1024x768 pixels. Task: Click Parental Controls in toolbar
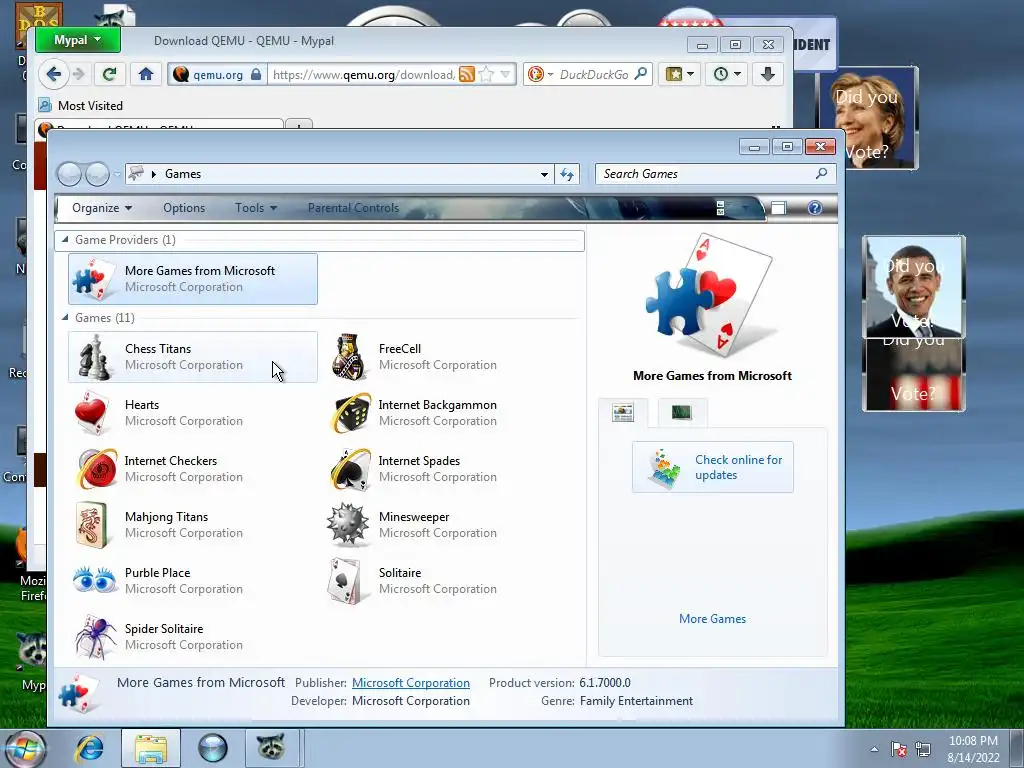(x=353, y=208)
